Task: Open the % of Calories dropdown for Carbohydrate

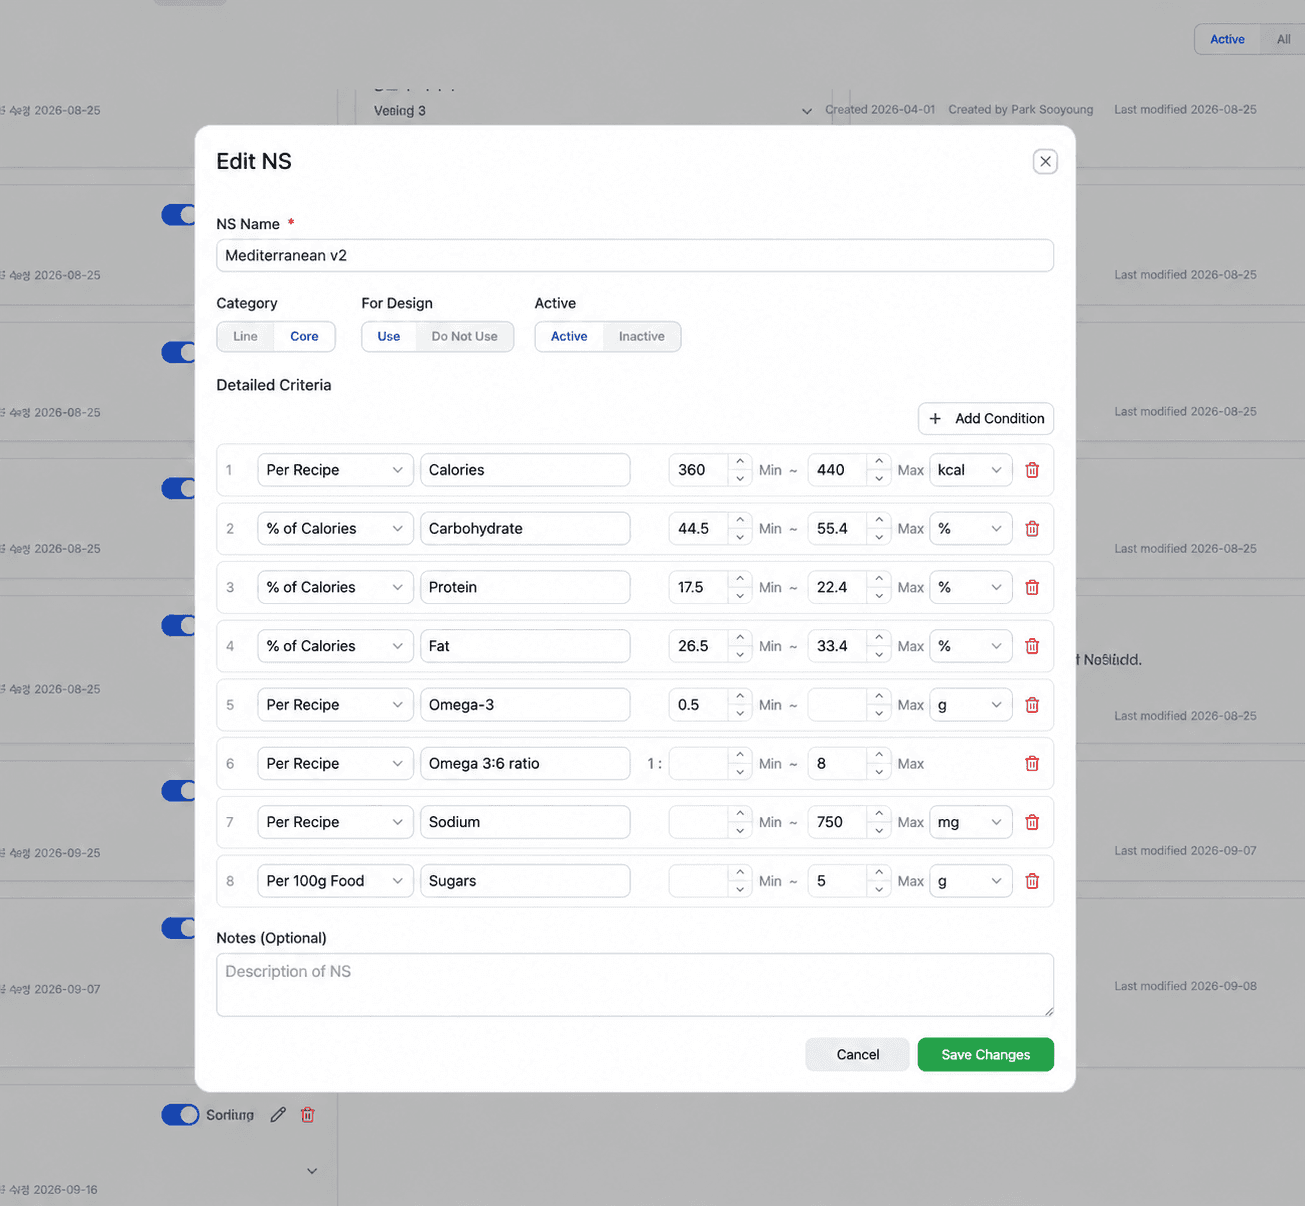Action: click(x=335, y=529)
